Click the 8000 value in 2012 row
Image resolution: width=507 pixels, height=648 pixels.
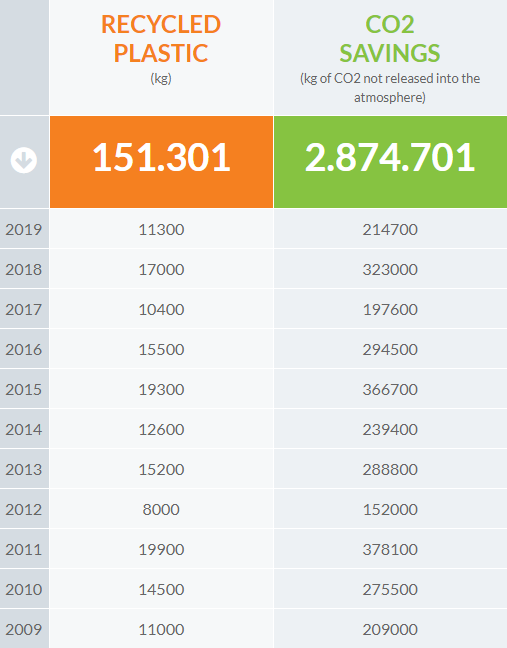tap(161, 510)
